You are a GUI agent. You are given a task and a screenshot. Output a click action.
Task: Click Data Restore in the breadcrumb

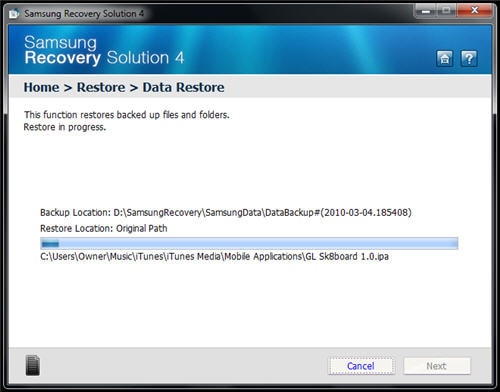coord(183,87)
